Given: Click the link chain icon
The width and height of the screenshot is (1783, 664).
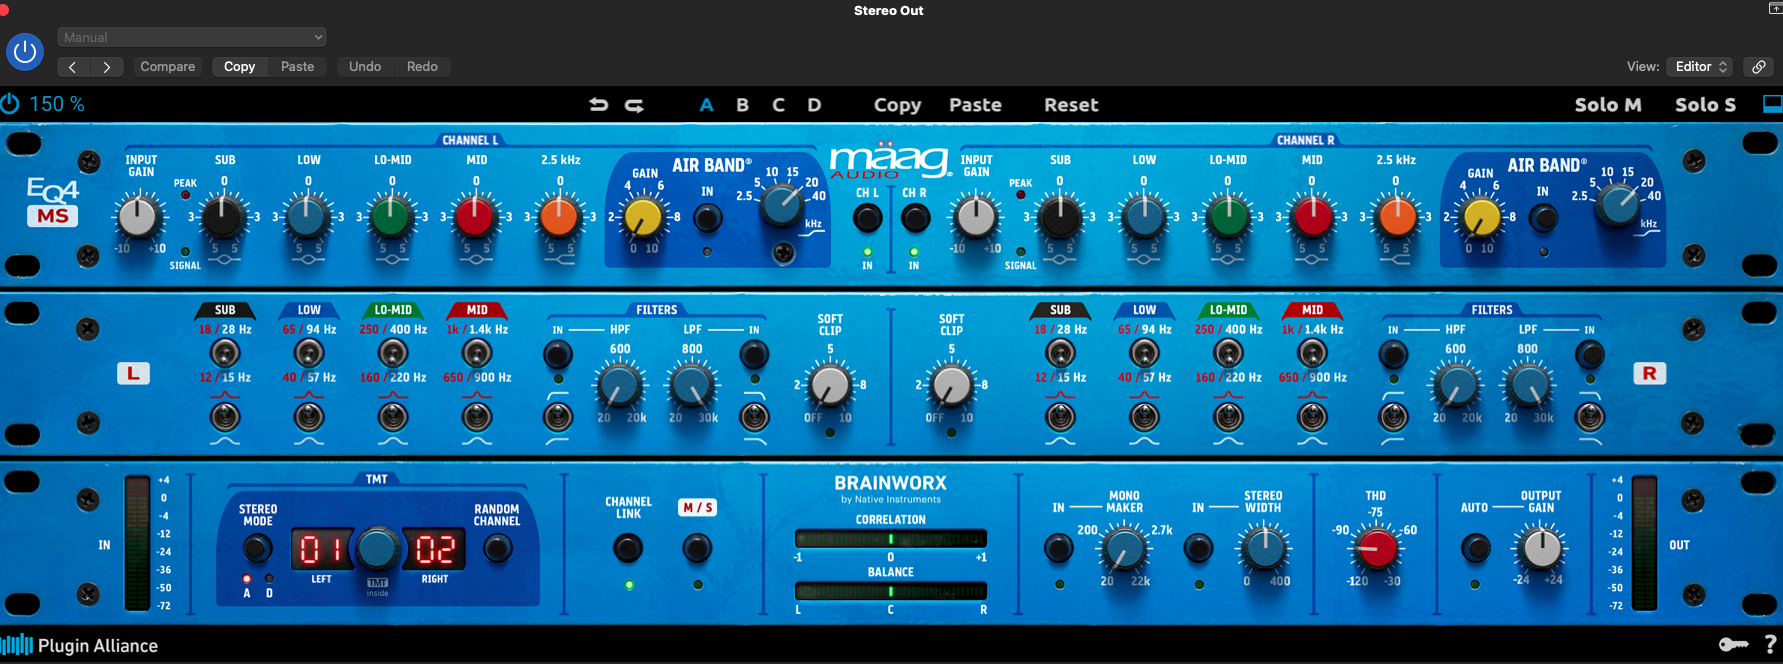Looking at the screenshot, I should pyautogui.click(x=1759, y=67).
